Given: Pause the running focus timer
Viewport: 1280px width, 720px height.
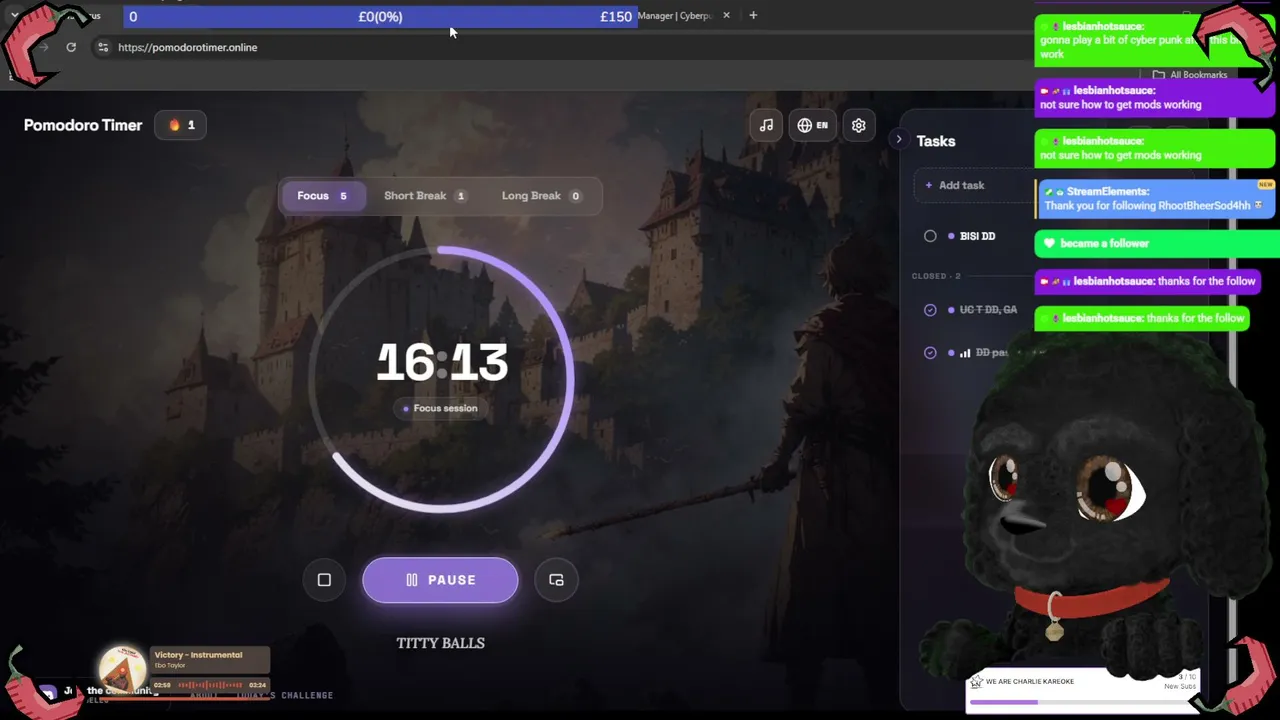Looking at the screenshot, I should click(x=440, y=580).
